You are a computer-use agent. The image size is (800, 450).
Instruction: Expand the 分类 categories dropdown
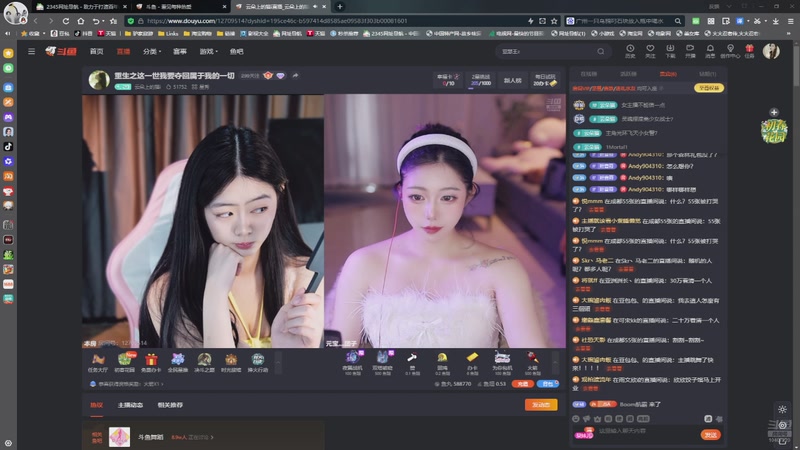pos(152,52)
